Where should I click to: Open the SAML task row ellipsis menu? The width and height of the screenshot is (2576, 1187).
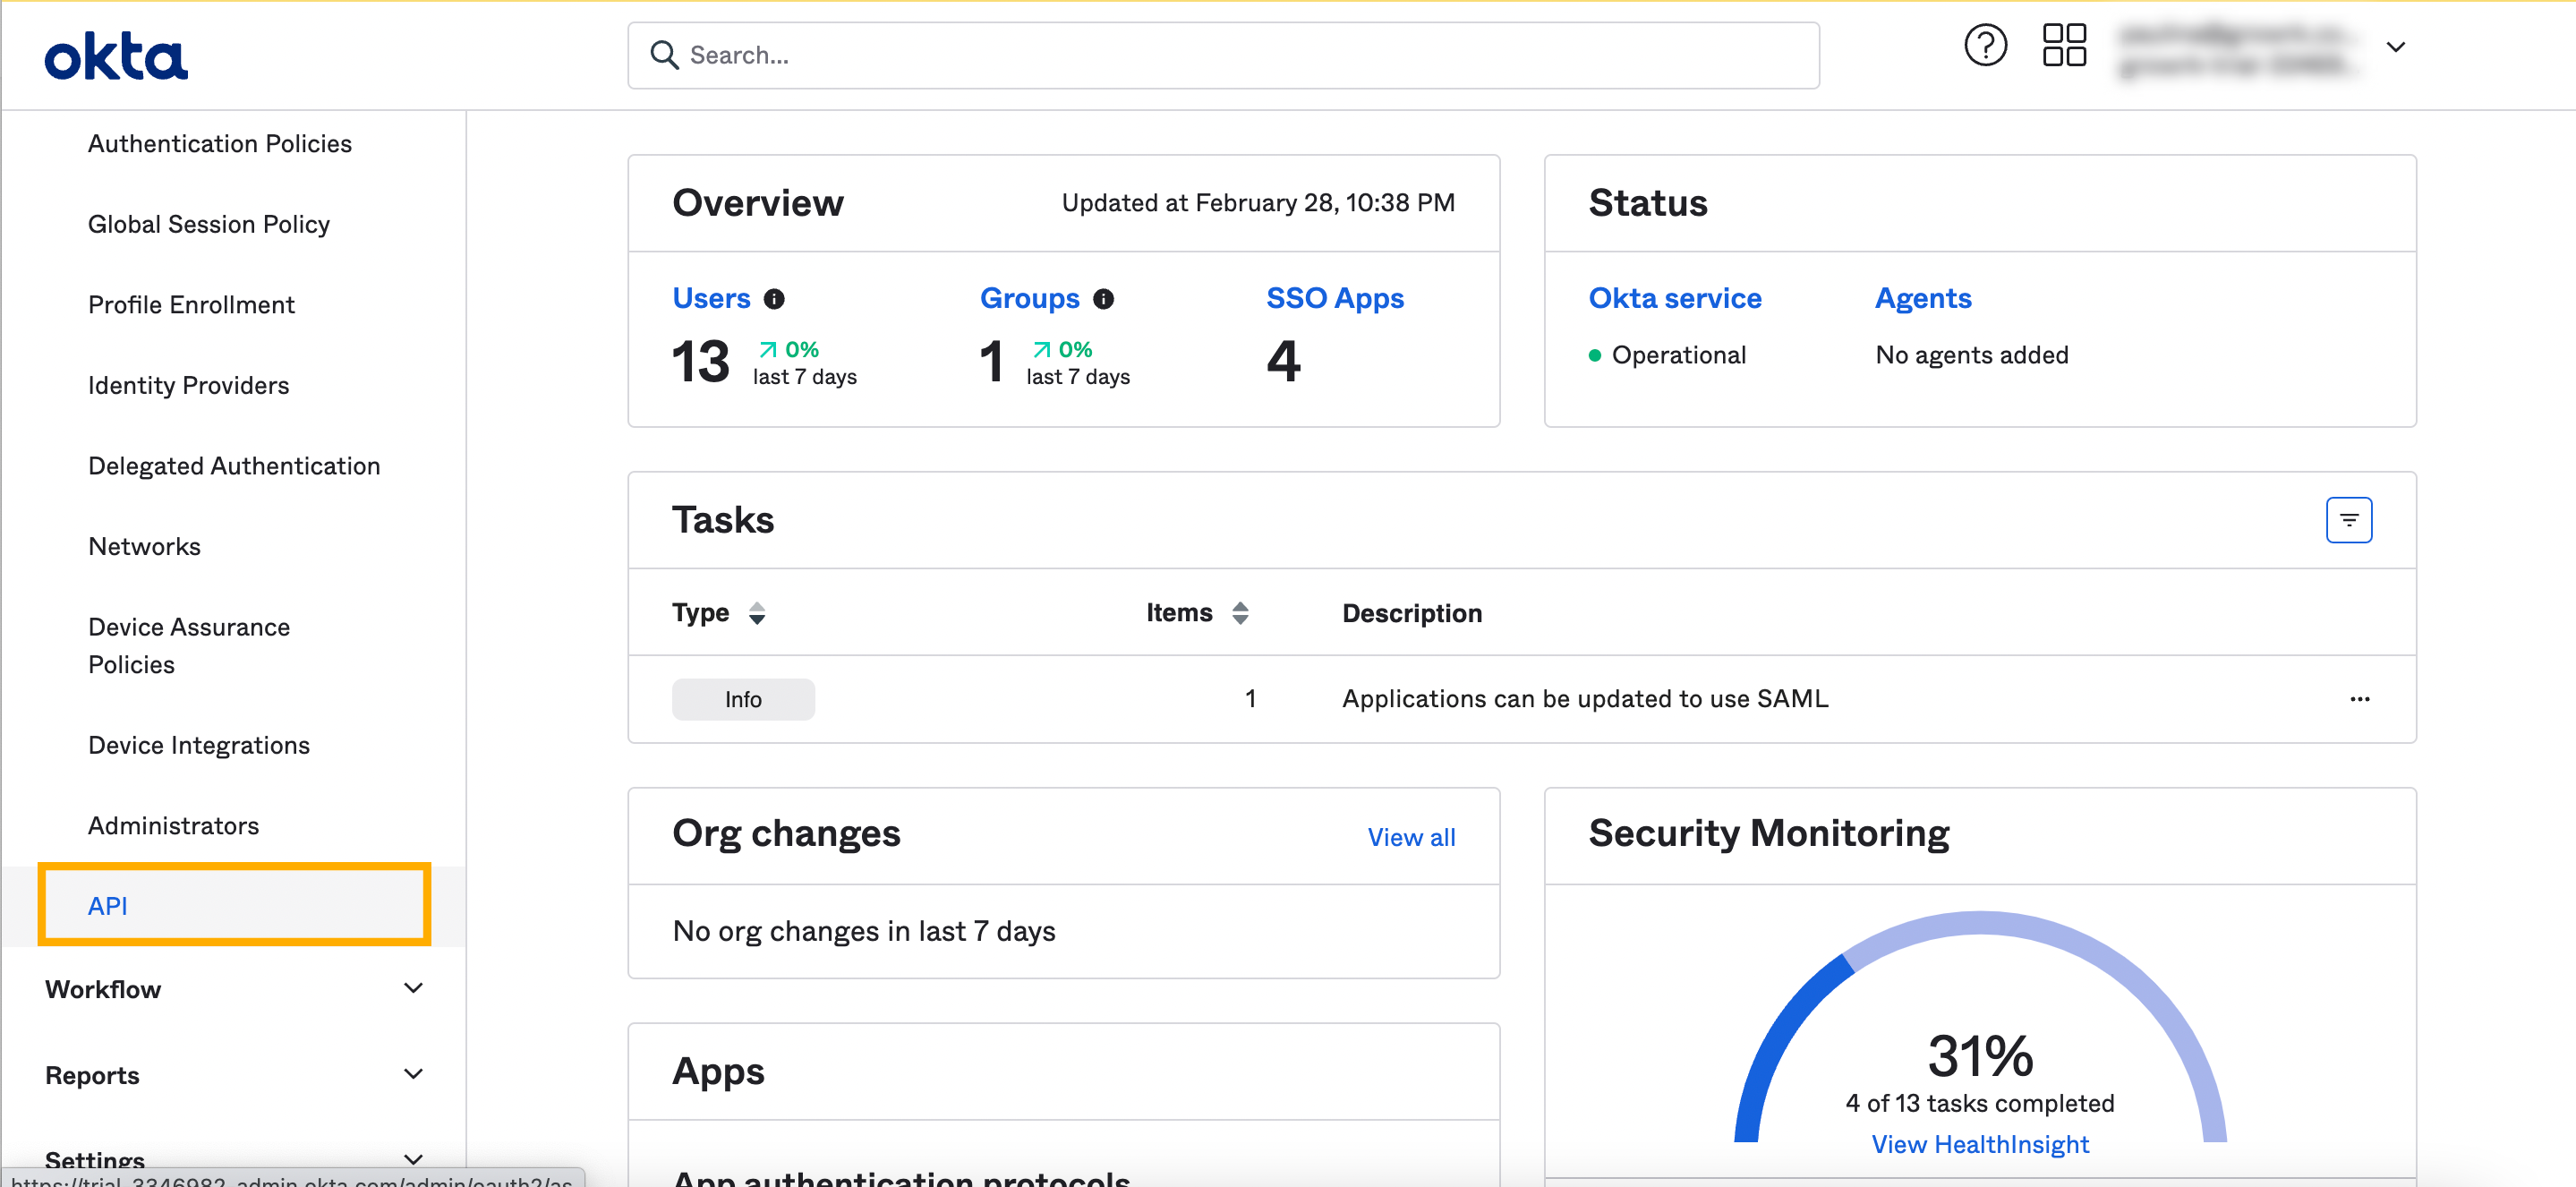tap(2359, 699)
